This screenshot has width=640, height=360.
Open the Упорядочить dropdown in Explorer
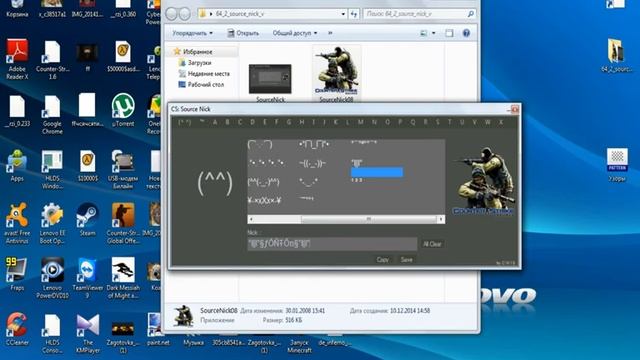coord(193,33)
